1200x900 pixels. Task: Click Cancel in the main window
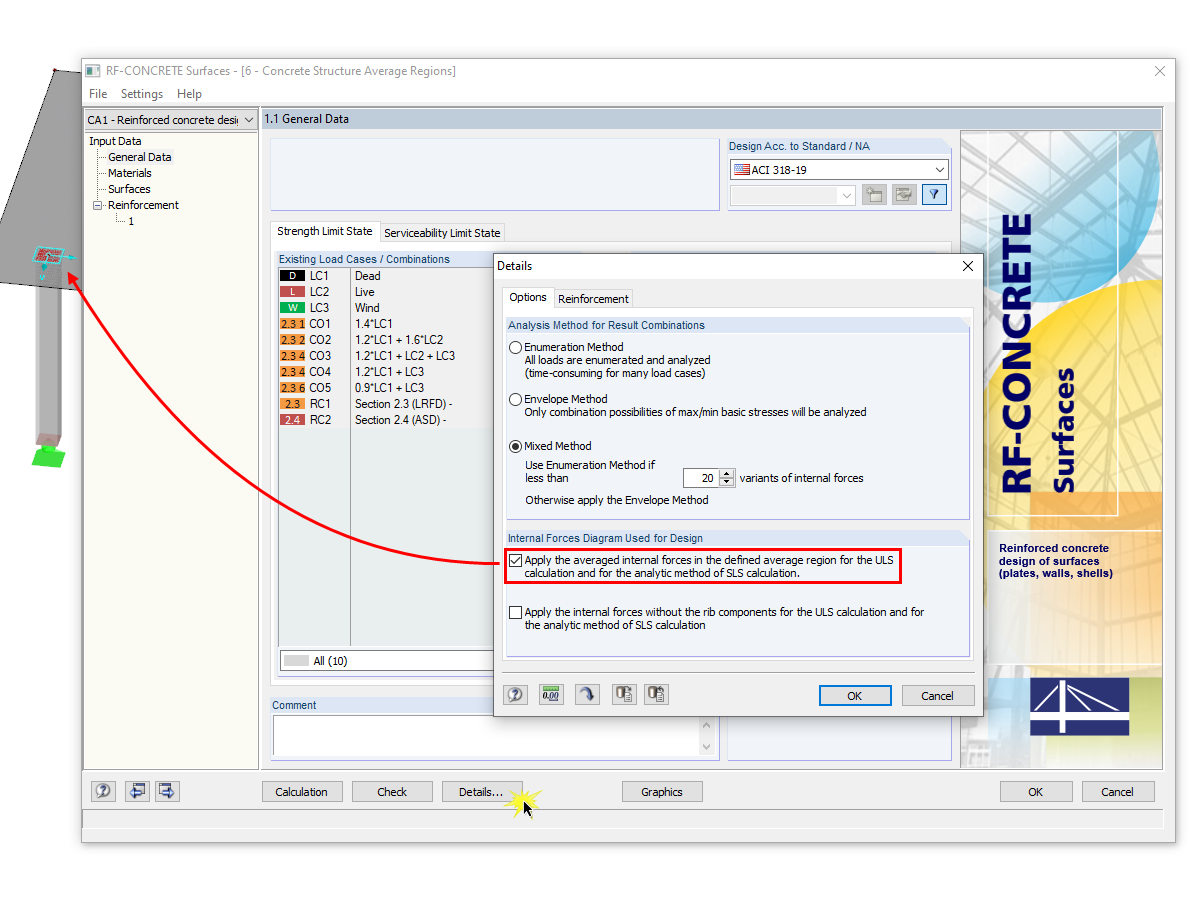pos(1118,791)
